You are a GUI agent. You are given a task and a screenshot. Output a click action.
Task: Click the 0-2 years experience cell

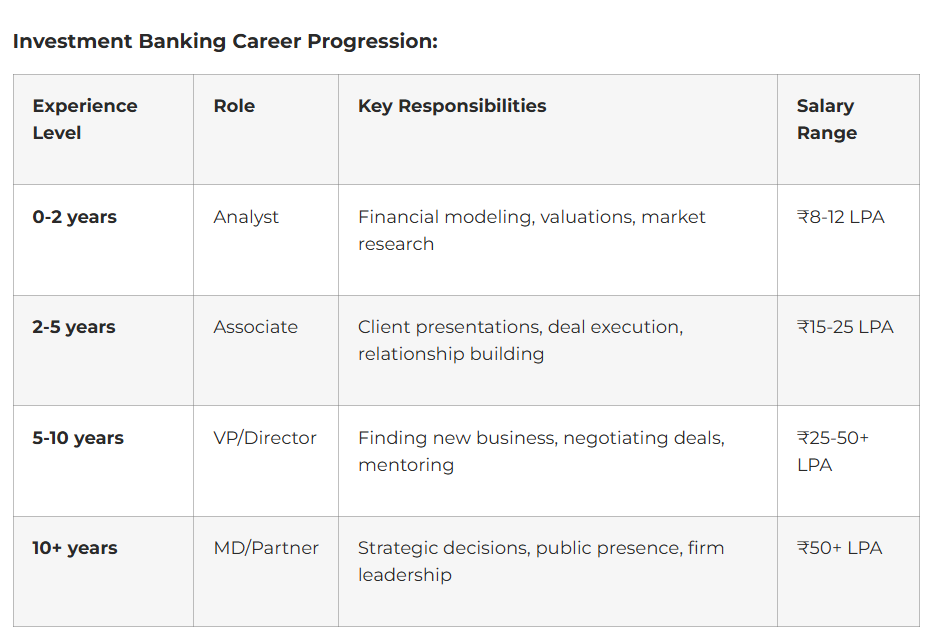point(74,217)
